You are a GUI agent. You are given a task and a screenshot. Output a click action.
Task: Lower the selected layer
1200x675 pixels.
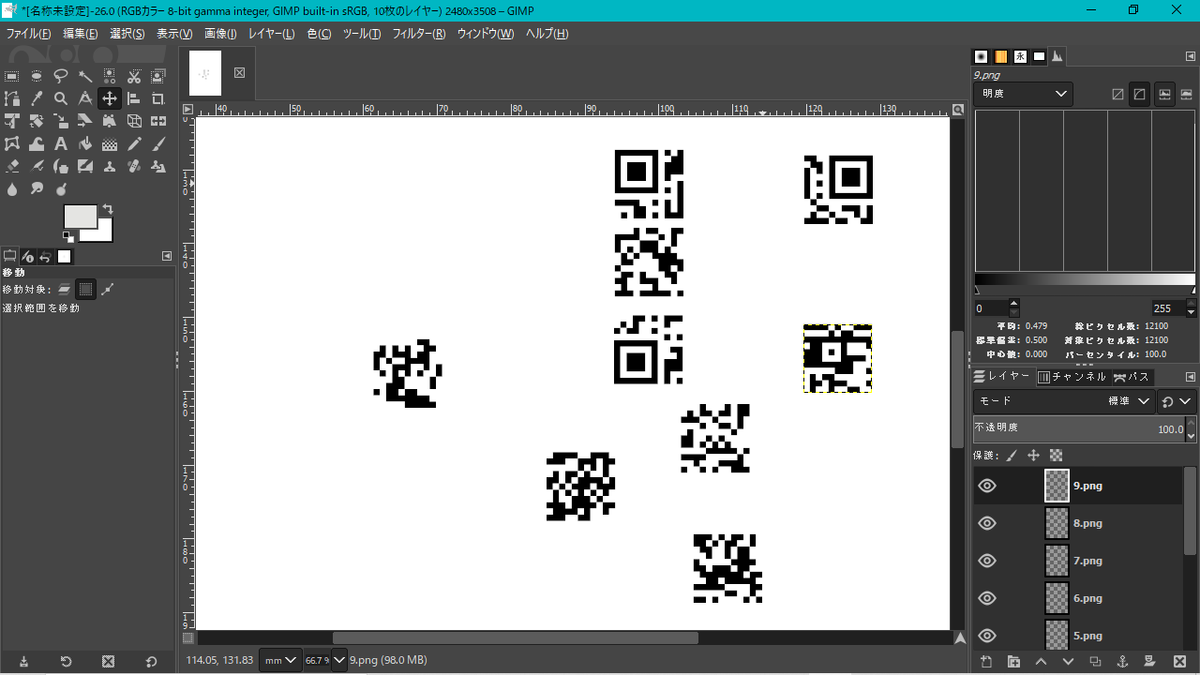point(1068,661)
